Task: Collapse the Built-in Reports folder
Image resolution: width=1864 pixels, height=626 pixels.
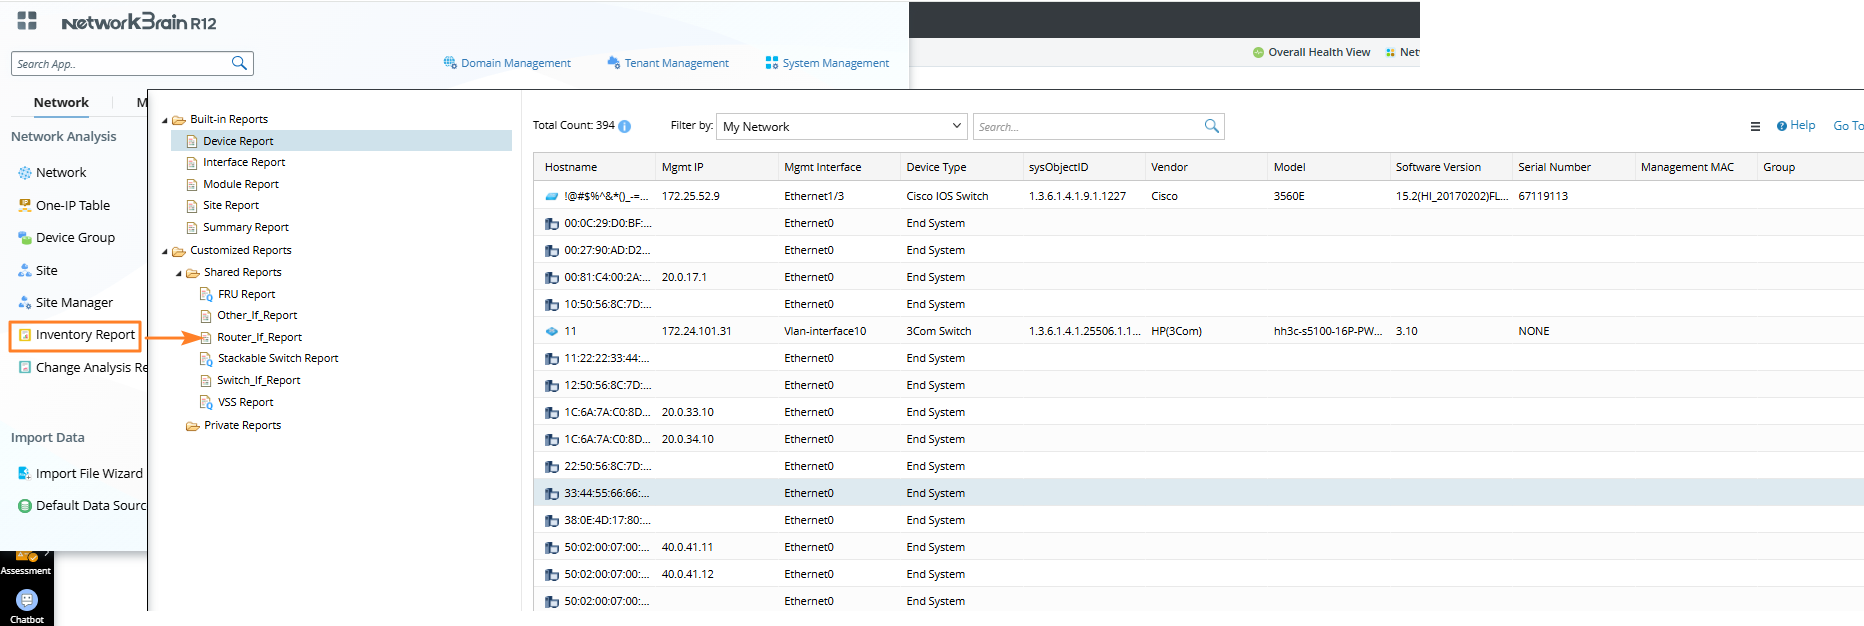Action: click(165, 120)
